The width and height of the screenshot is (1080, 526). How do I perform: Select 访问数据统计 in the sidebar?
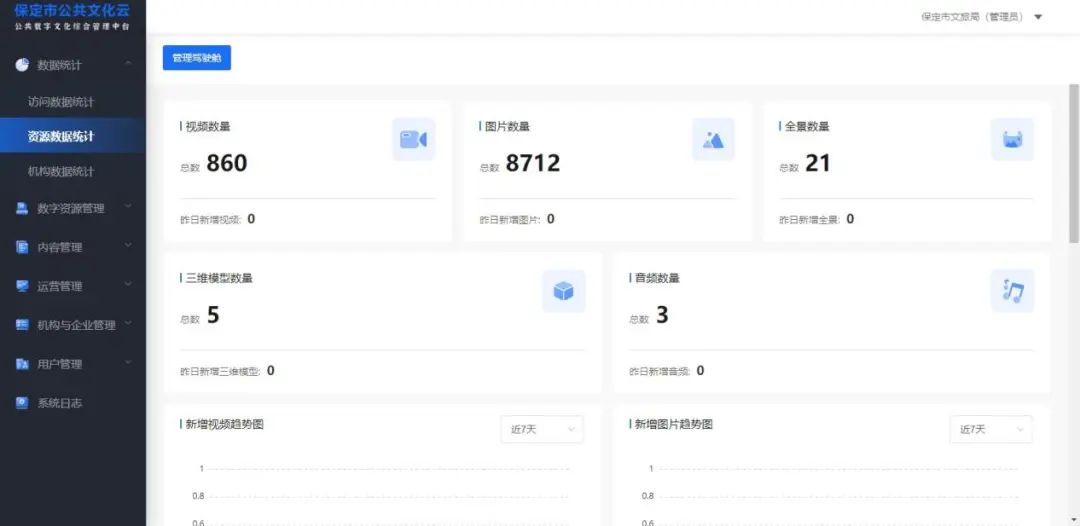61,102
